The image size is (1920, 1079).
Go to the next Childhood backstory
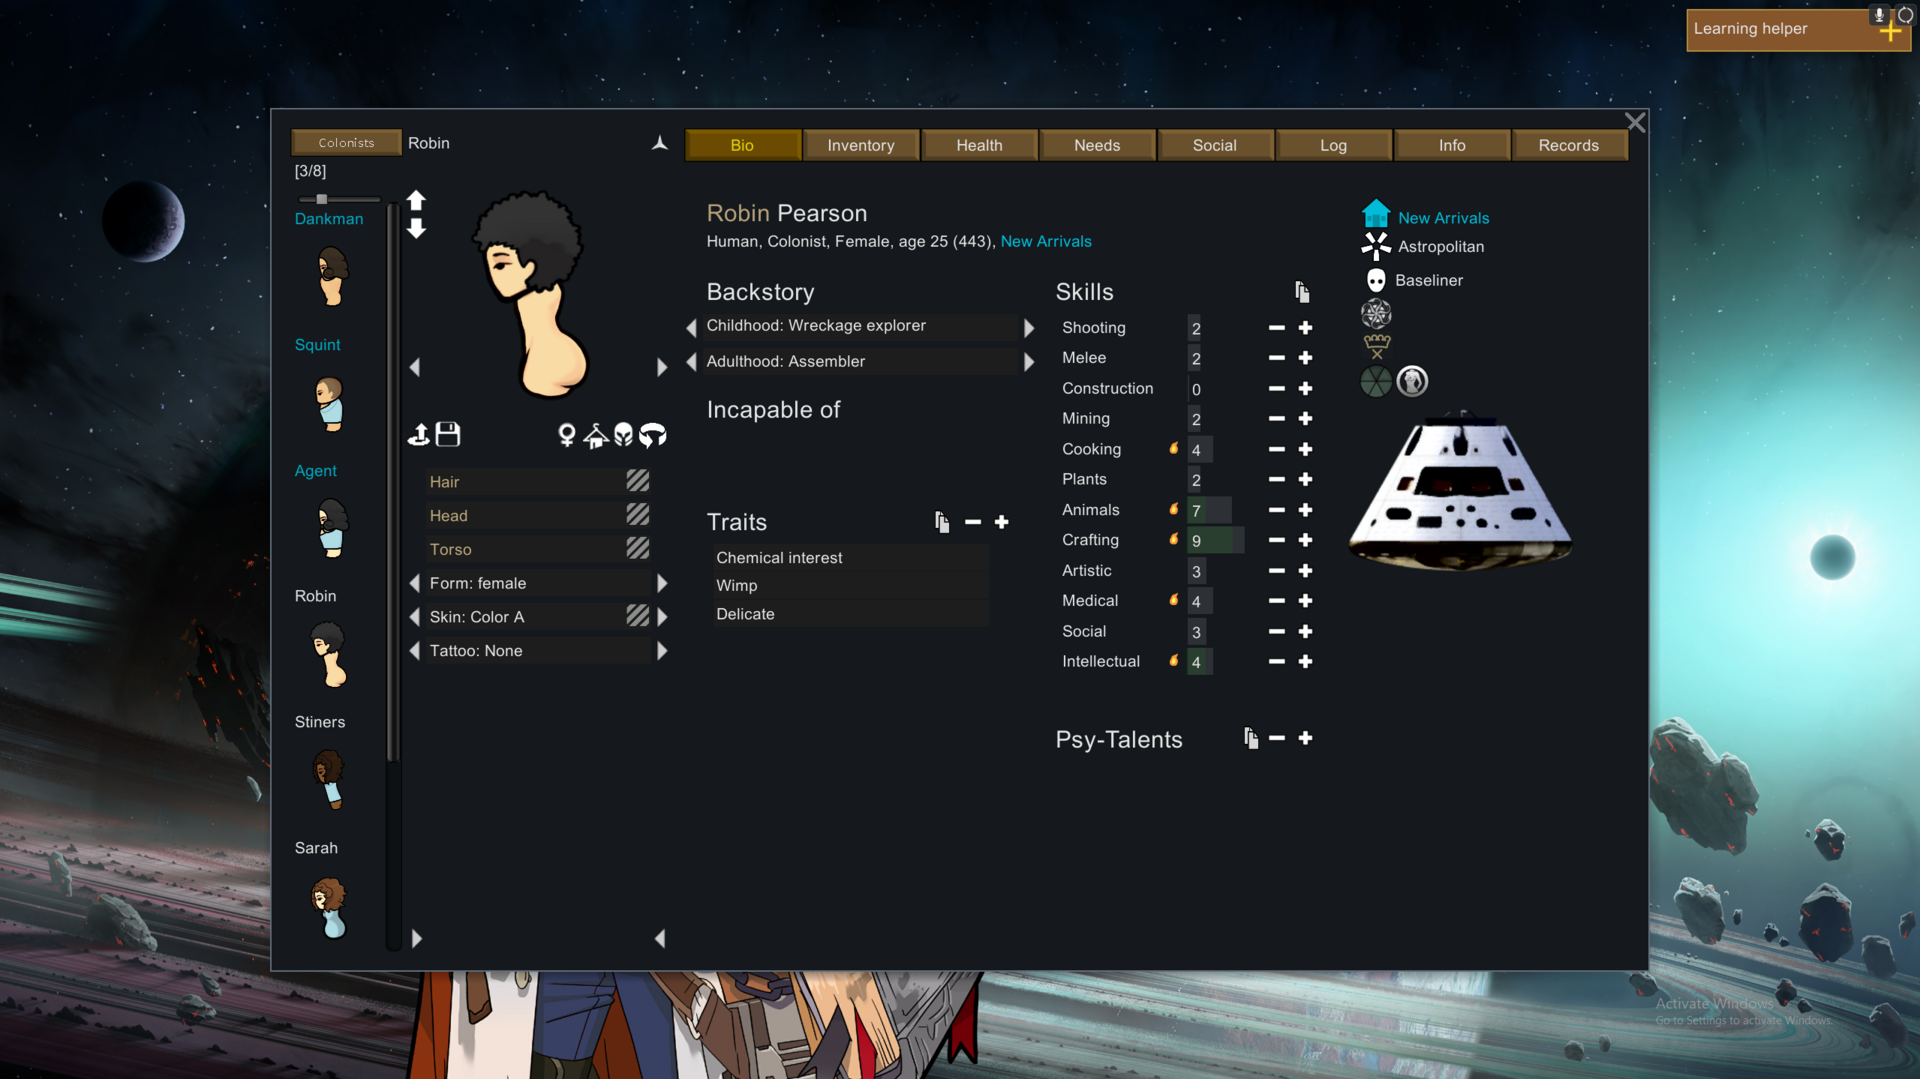click(1029, 328)
